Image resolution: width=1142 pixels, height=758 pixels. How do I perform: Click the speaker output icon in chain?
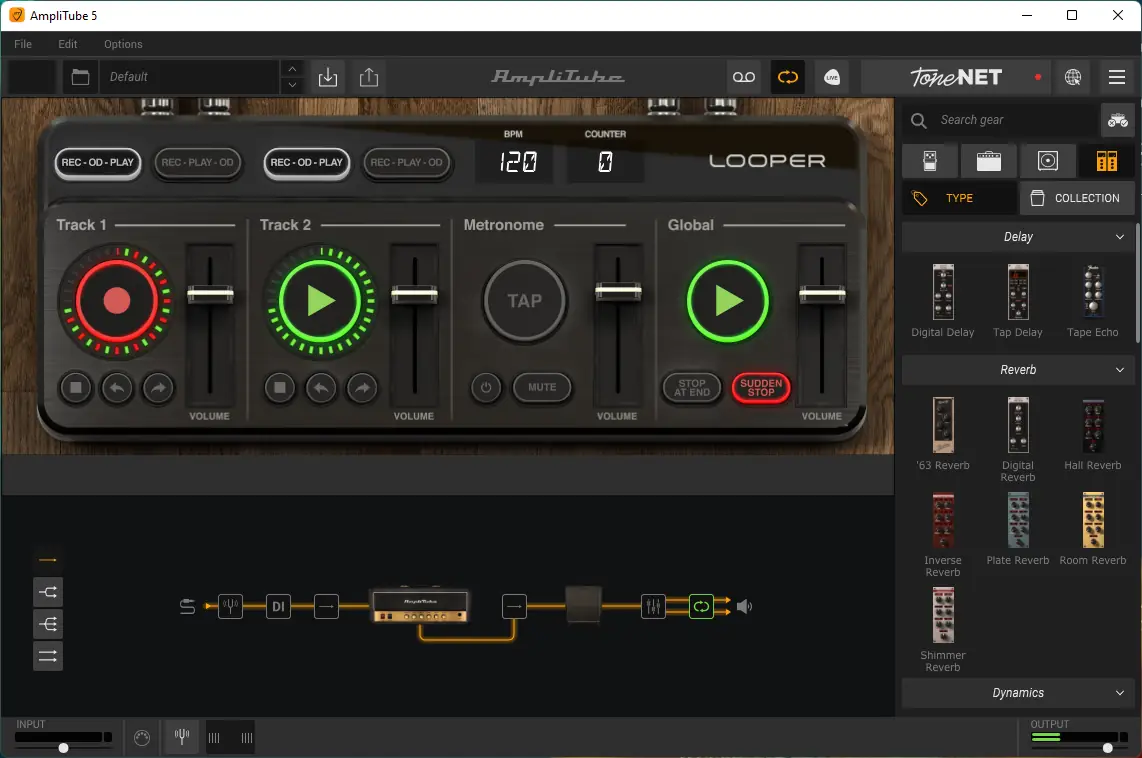pyautogui.click(x=744, y=606)
